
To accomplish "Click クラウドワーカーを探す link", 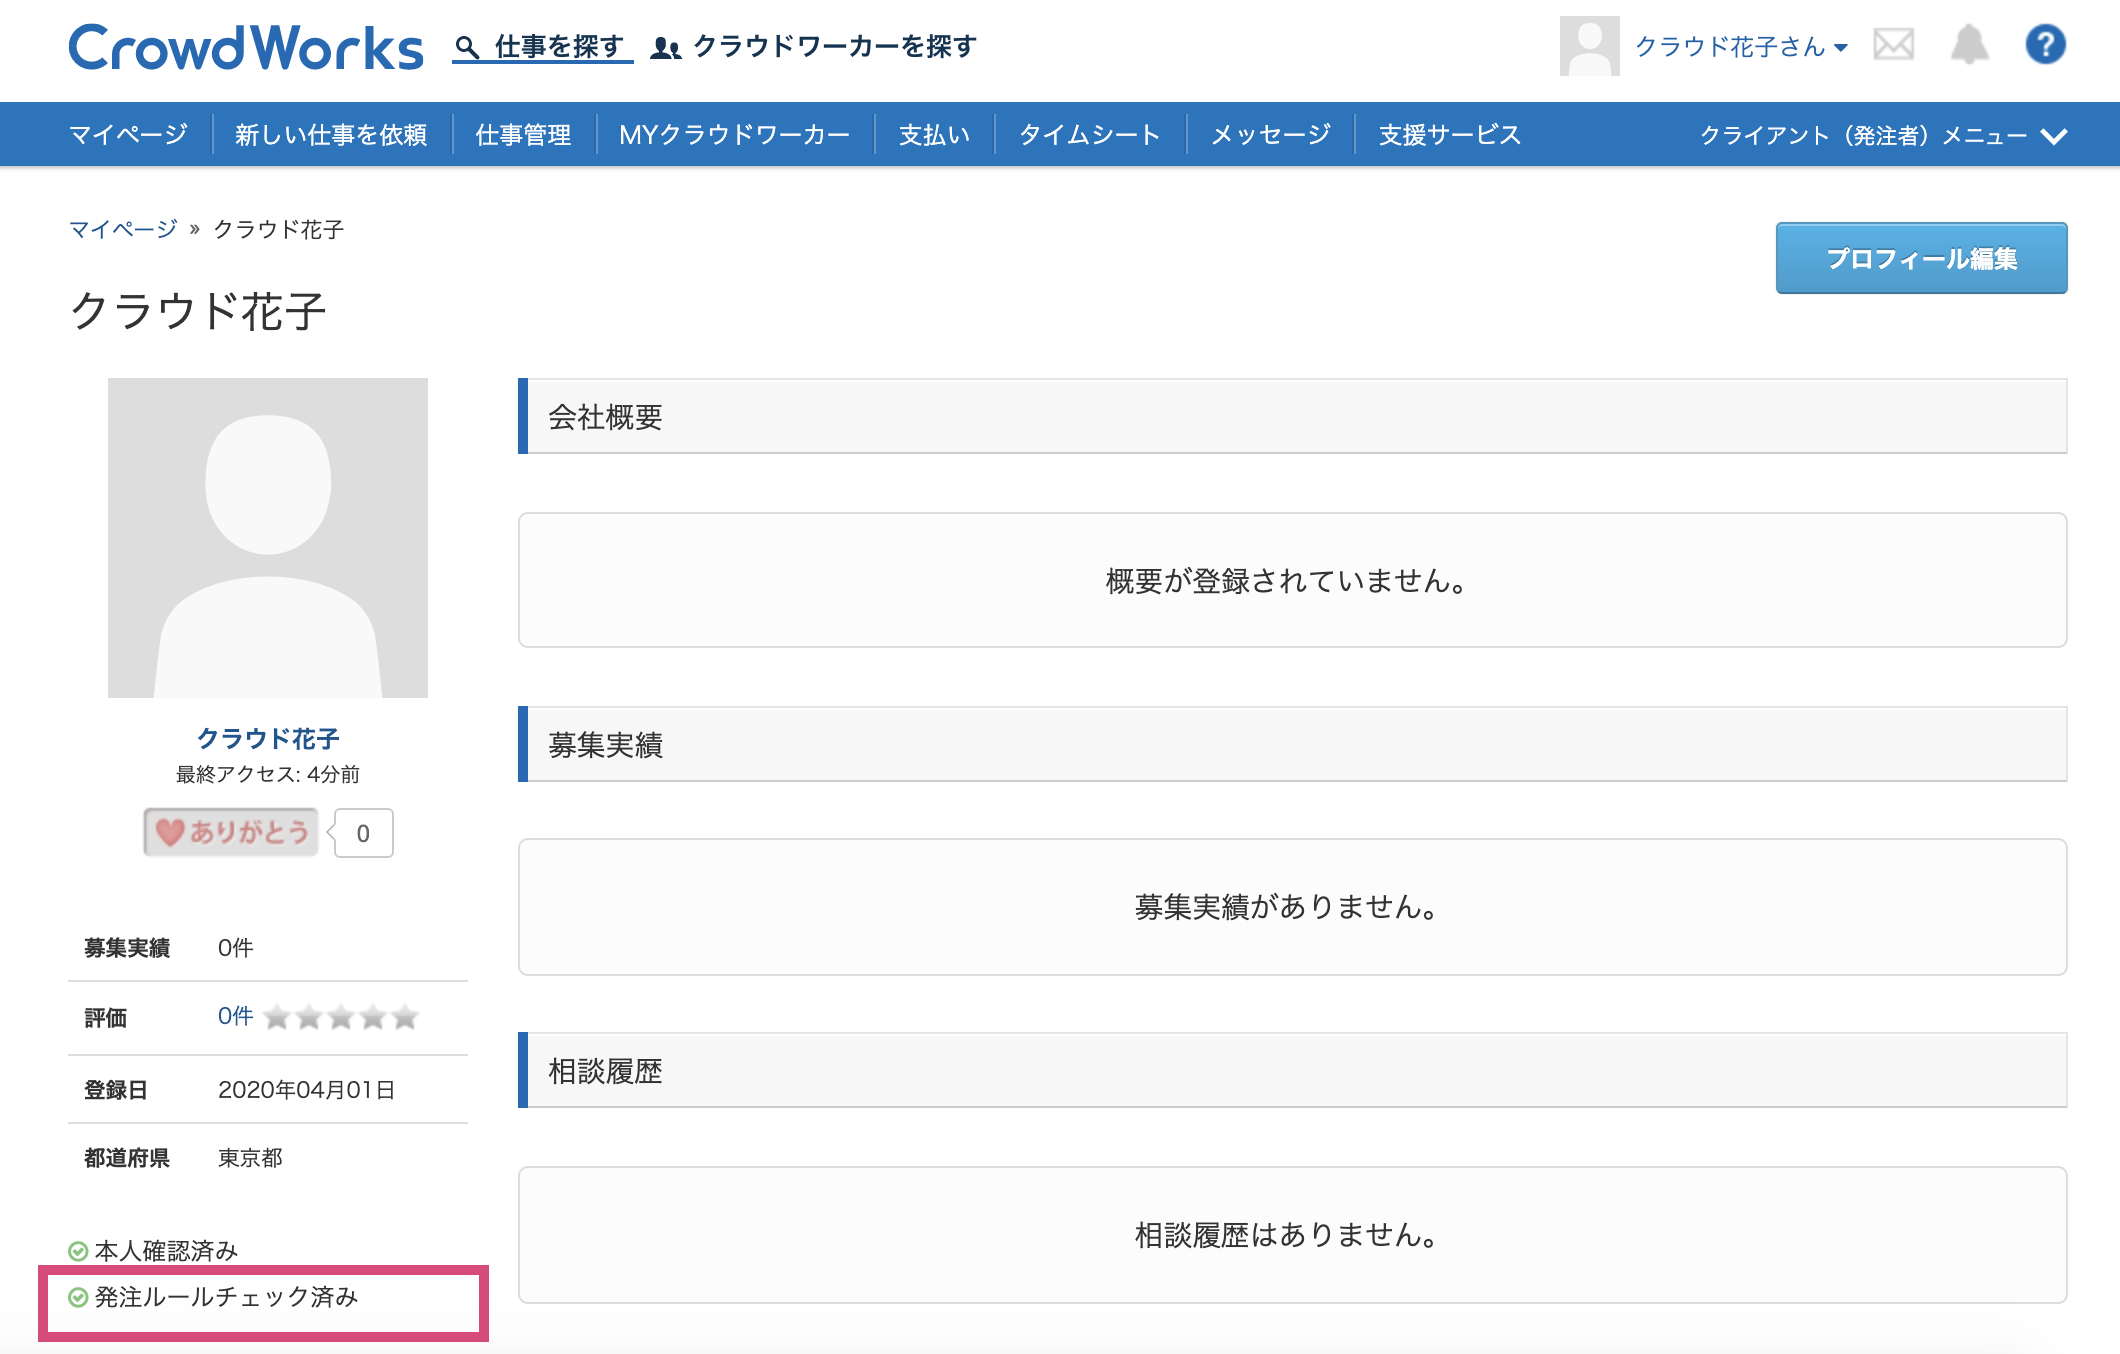I will [814, 47].
